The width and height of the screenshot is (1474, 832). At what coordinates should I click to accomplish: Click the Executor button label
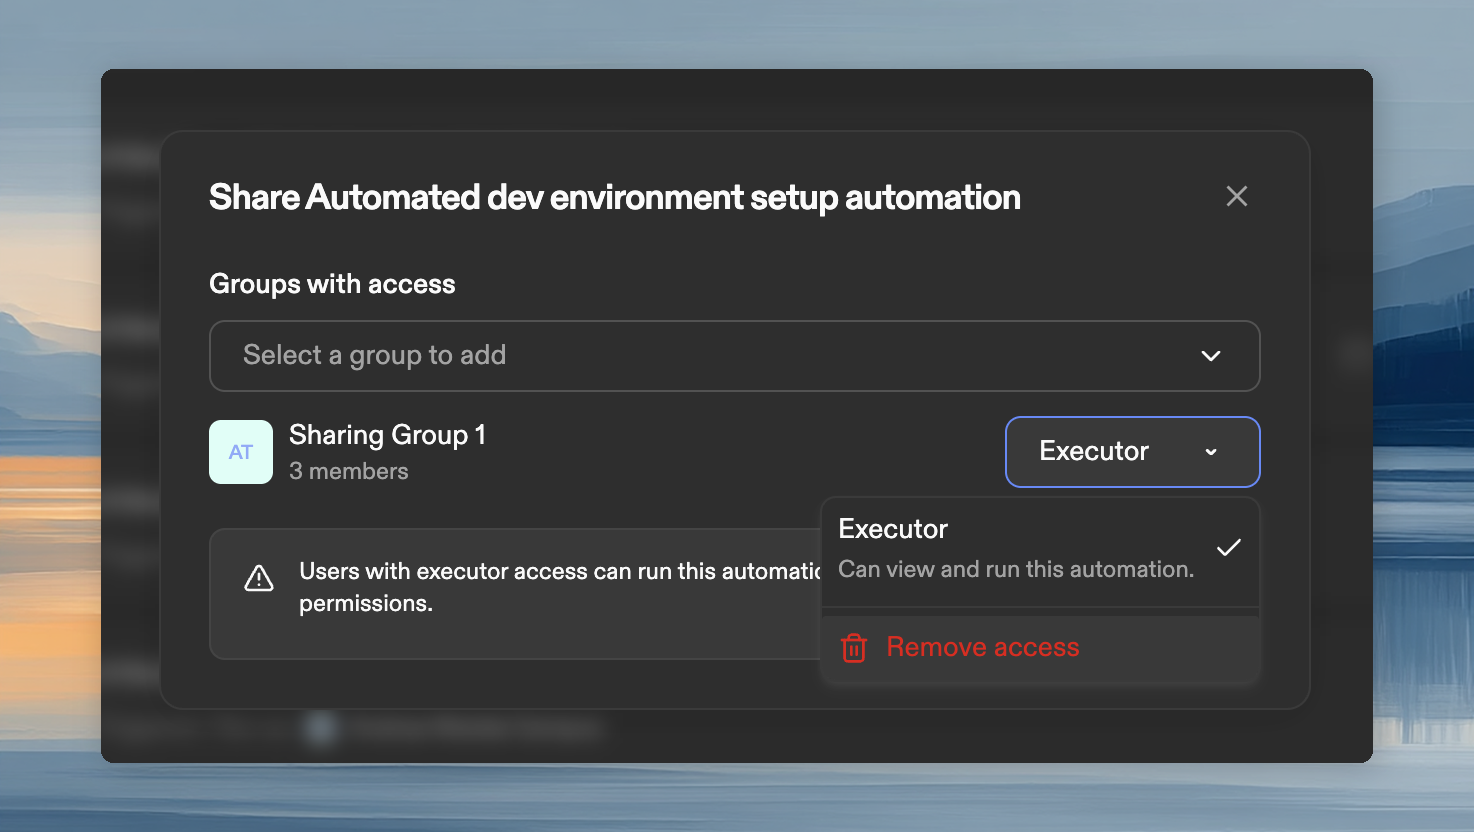[x=1094, y=452]
